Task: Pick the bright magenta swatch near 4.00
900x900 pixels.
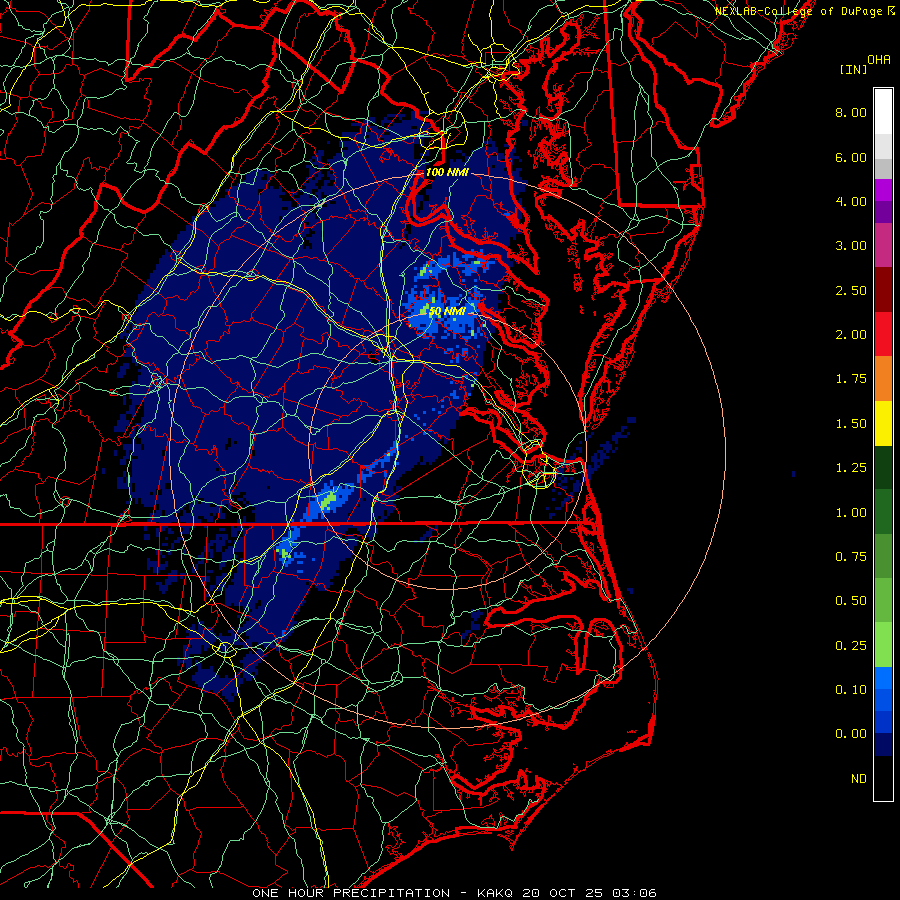Action: (883, 190)
